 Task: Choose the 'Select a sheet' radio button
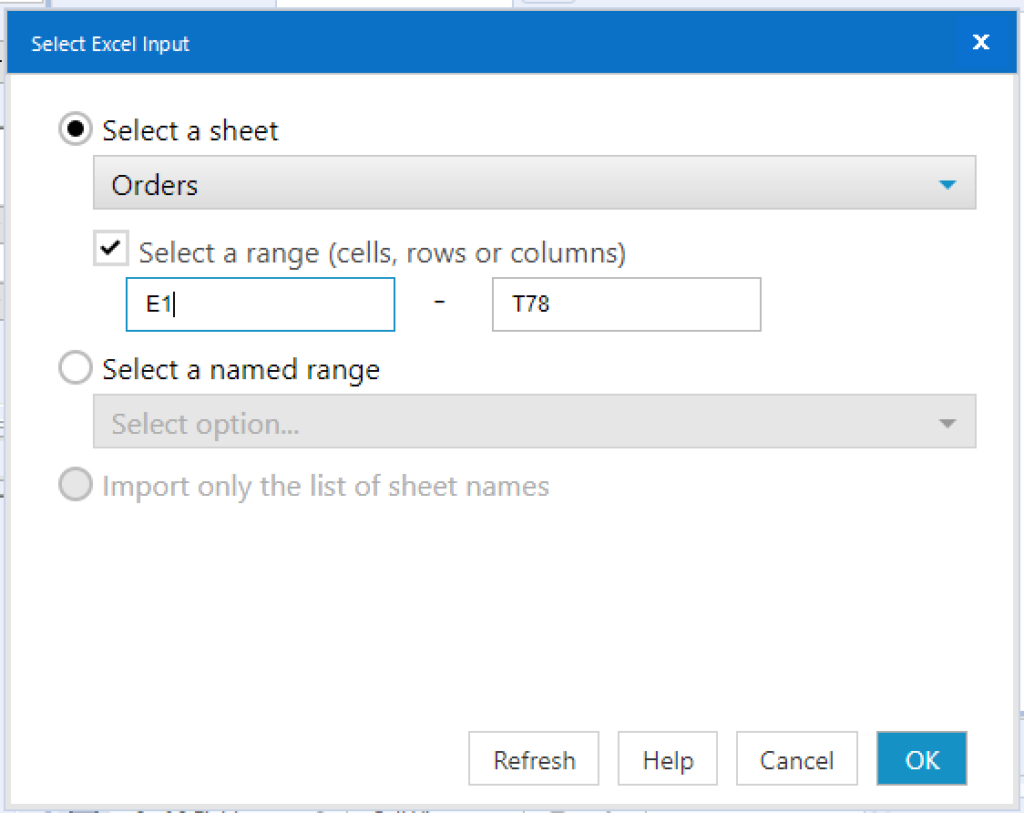click(x=76, y=130)
